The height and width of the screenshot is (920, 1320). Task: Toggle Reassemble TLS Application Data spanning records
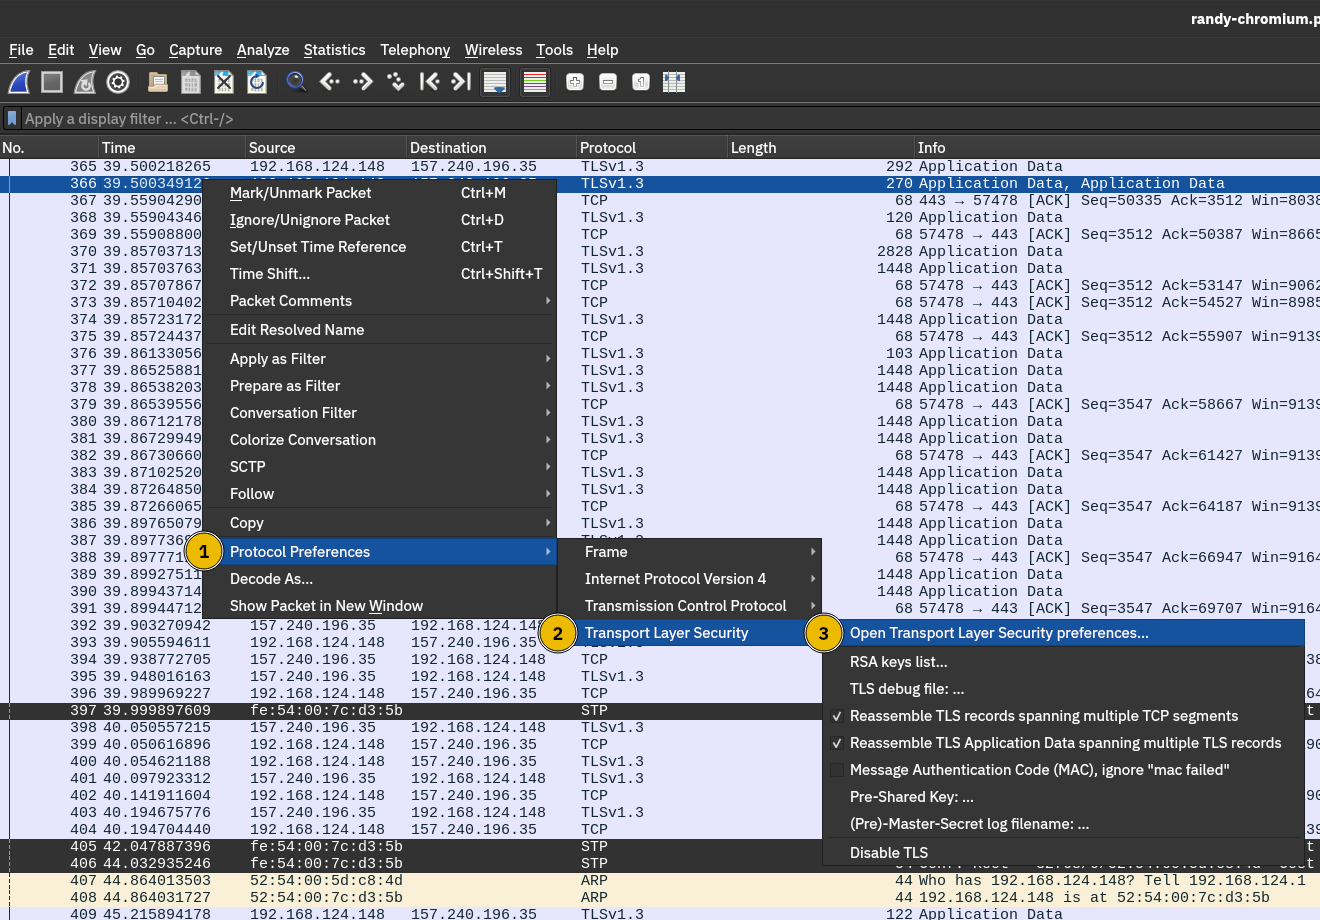pyautogui.click(x=1064, y=743)
